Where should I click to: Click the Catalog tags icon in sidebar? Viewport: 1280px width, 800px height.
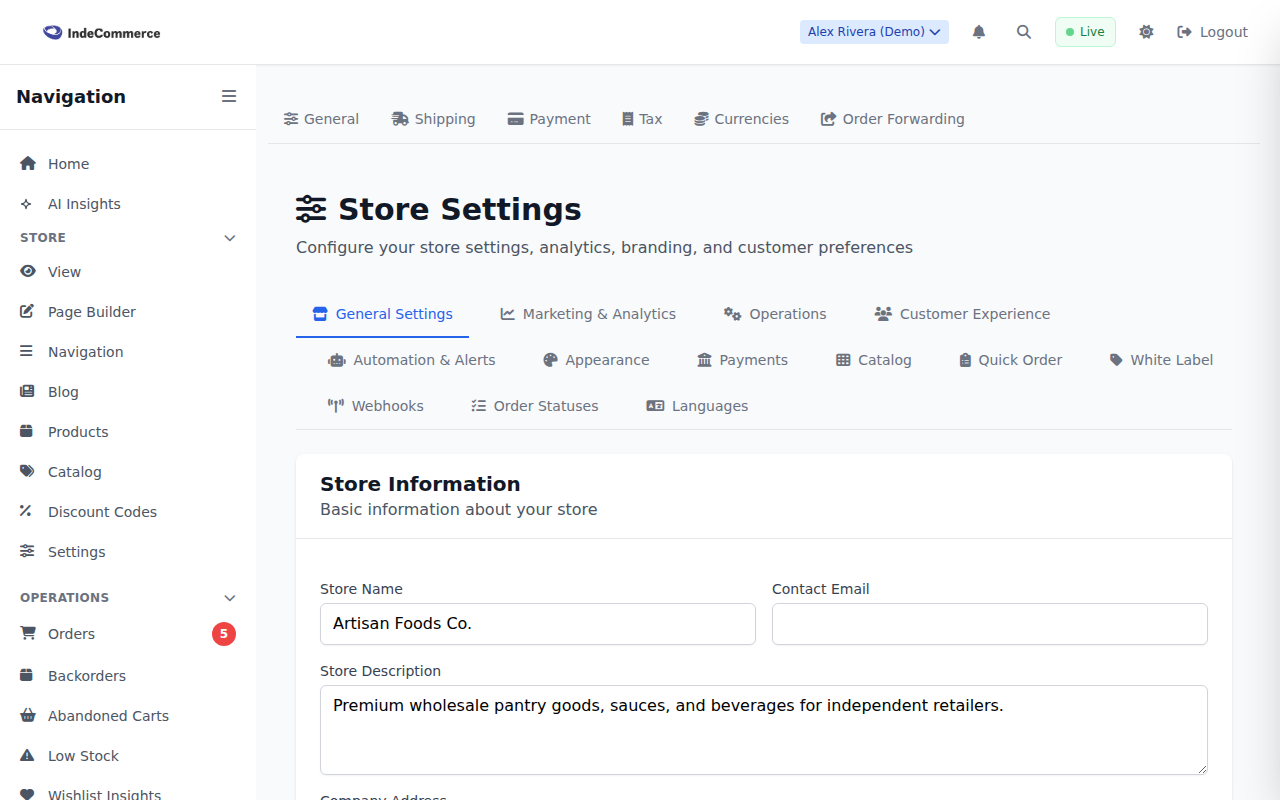[28, 472]
